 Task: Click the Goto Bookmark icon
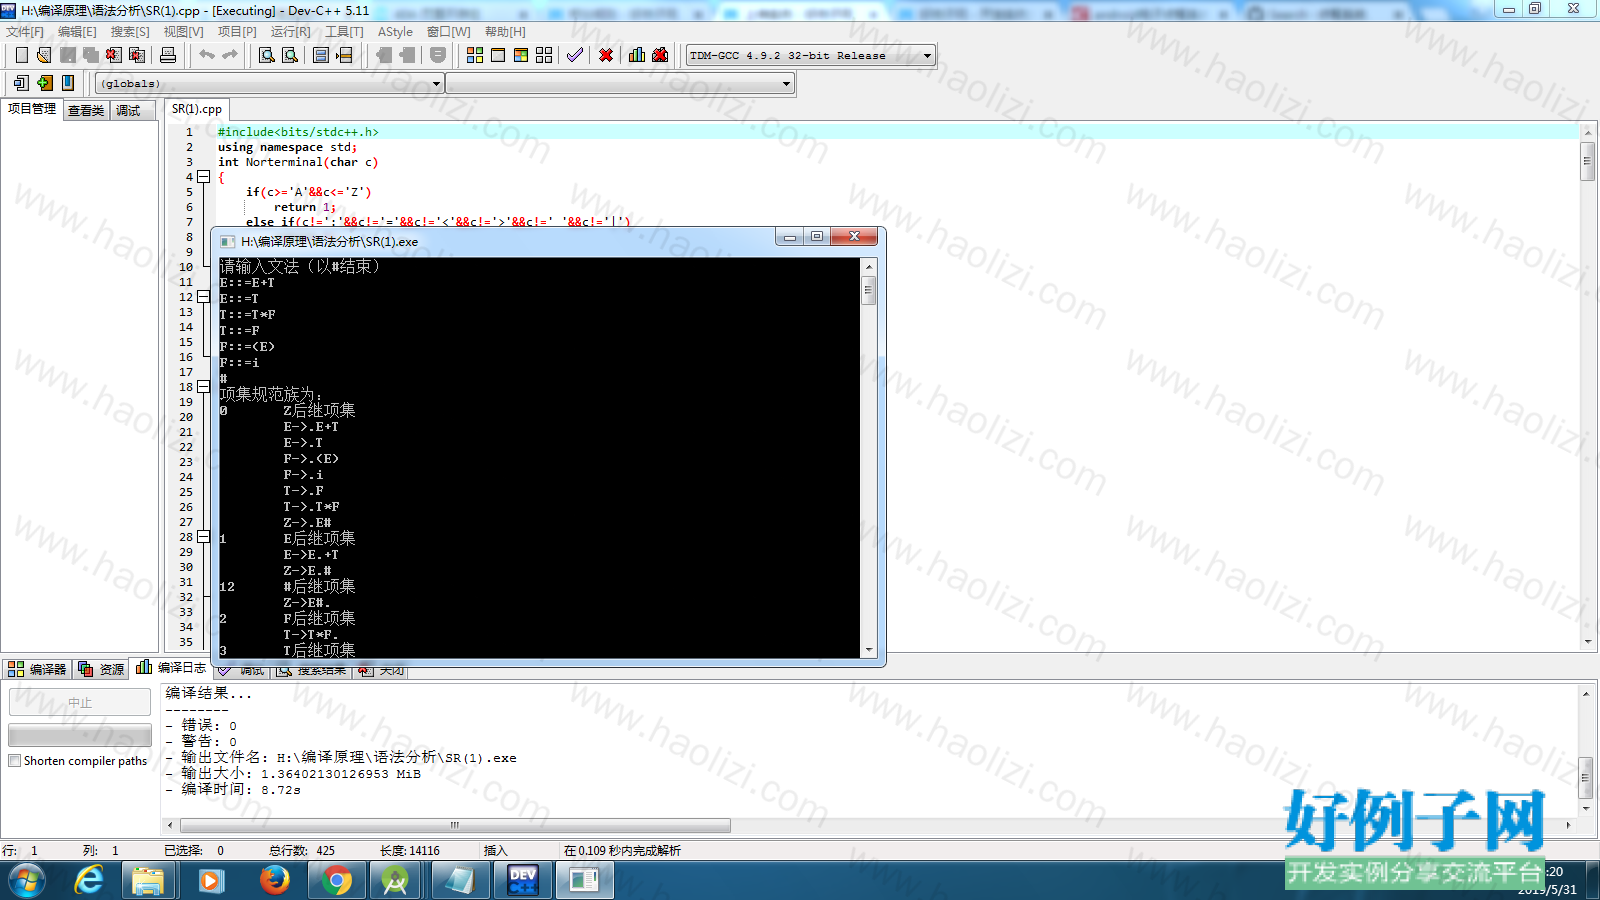(67, 83)
